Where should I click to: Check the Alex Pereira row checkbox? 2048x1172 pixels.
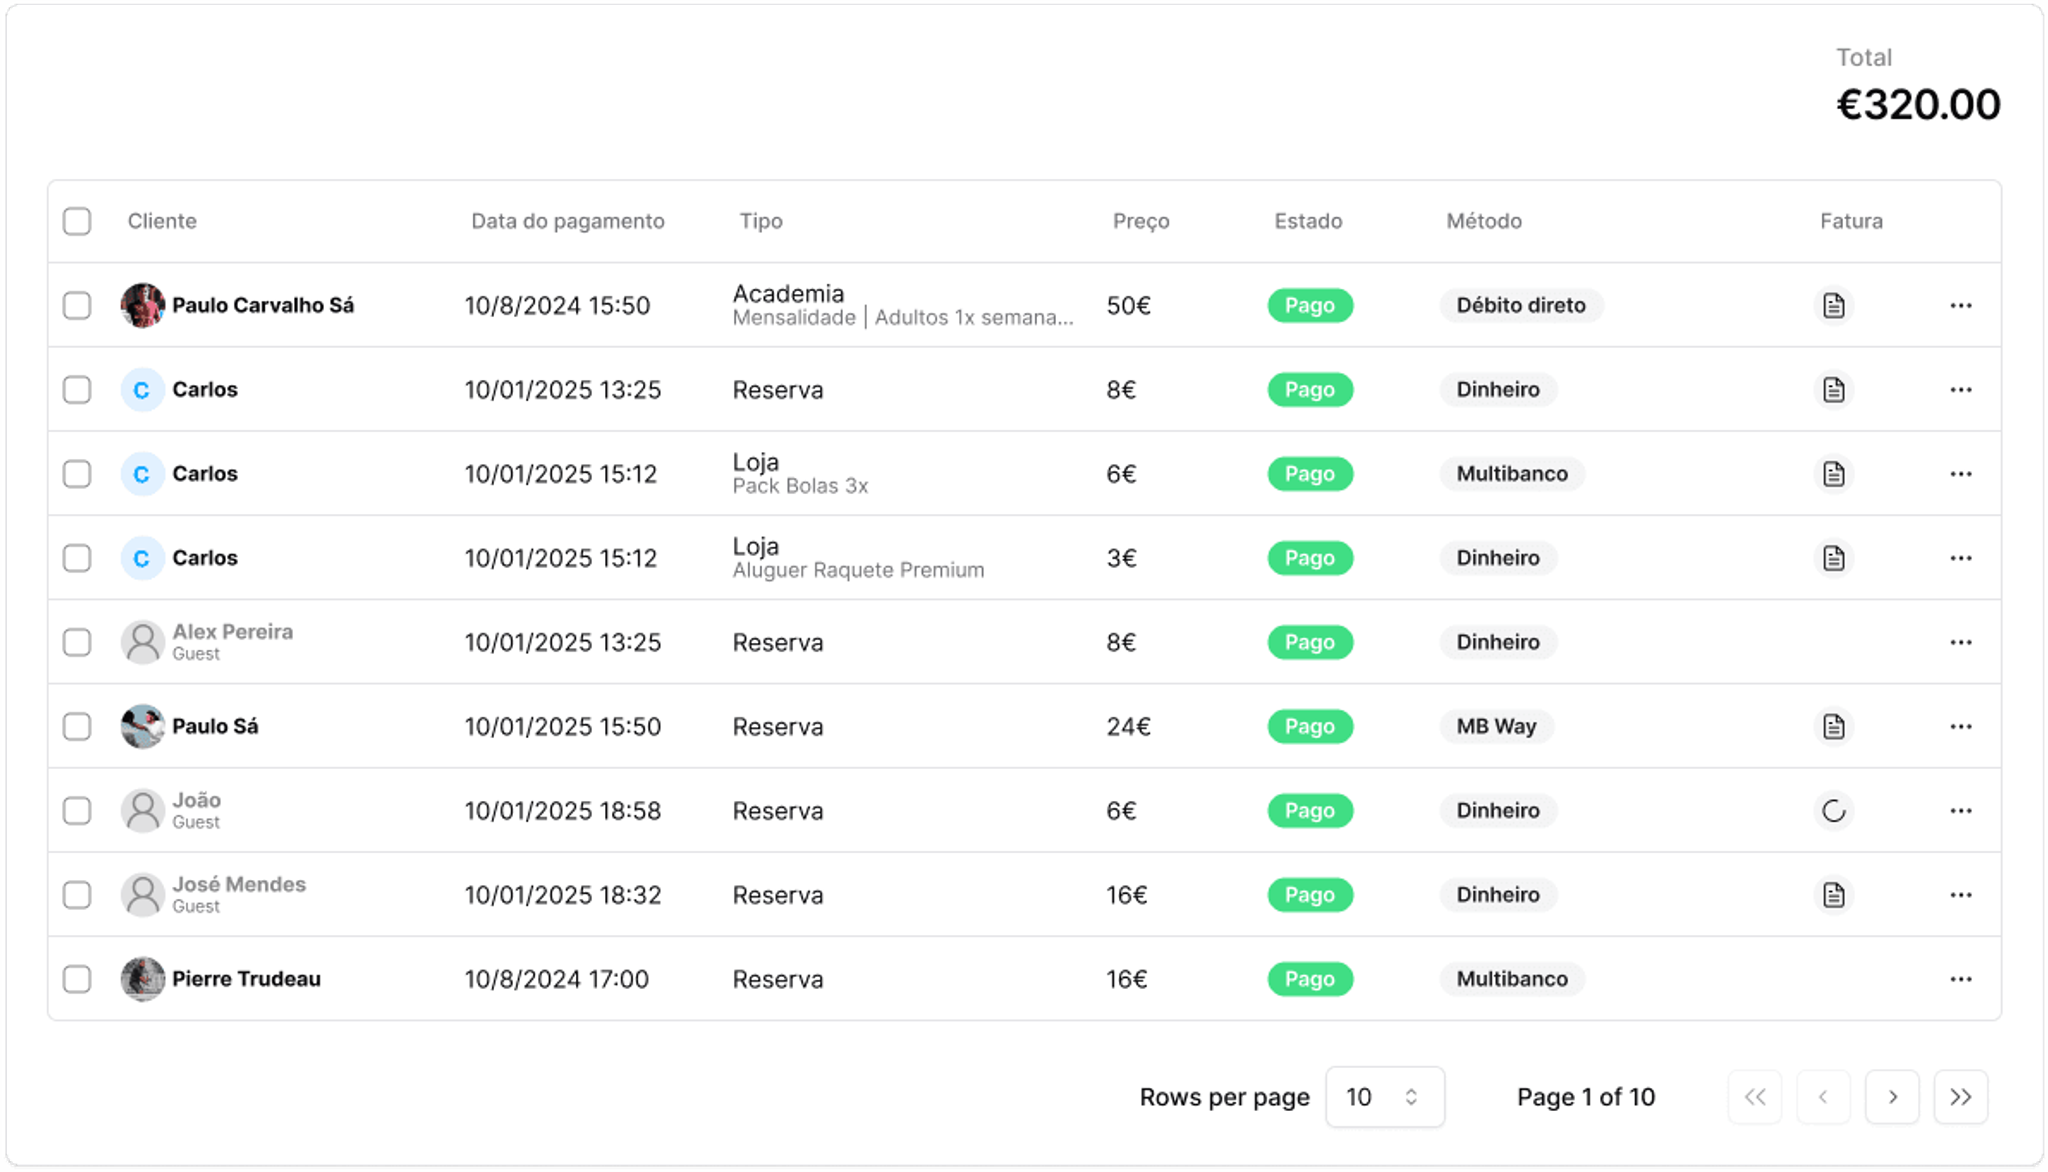(x=77, y=642)
